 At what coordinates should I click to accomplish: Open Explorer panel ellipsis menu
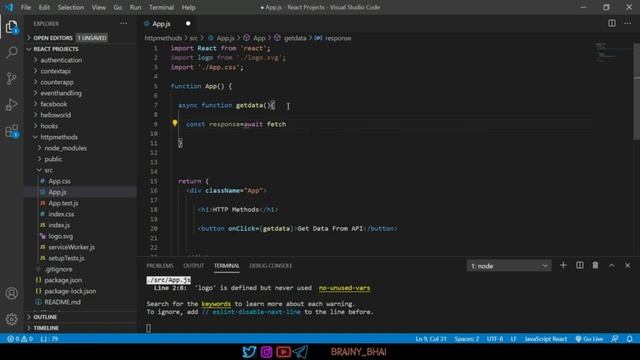click(123, 24)
